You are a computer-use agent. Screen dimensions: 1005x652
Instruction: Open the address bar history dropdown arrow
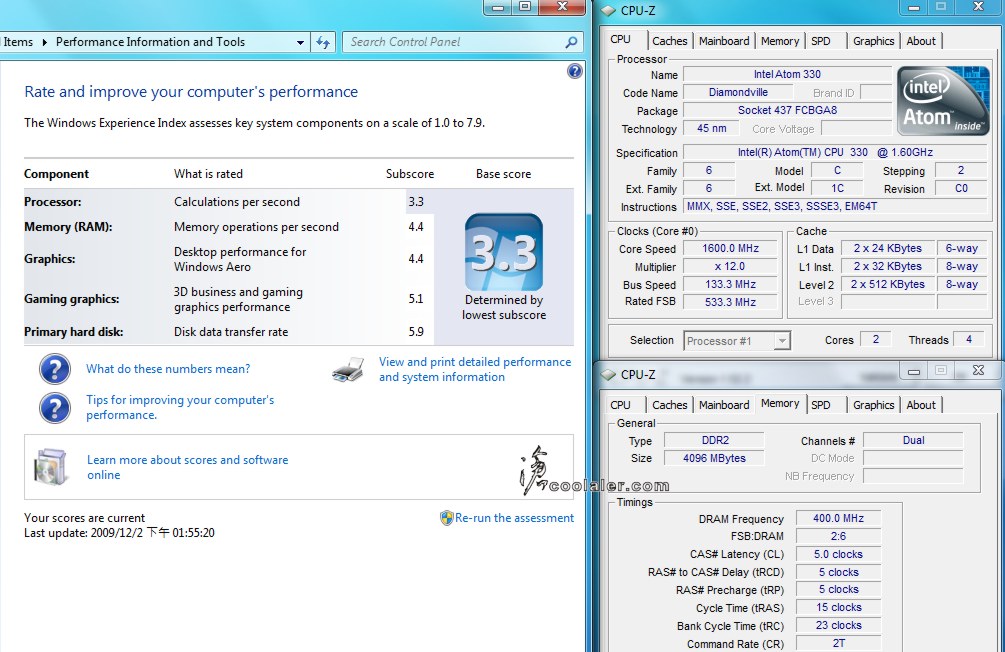point(300,42)
